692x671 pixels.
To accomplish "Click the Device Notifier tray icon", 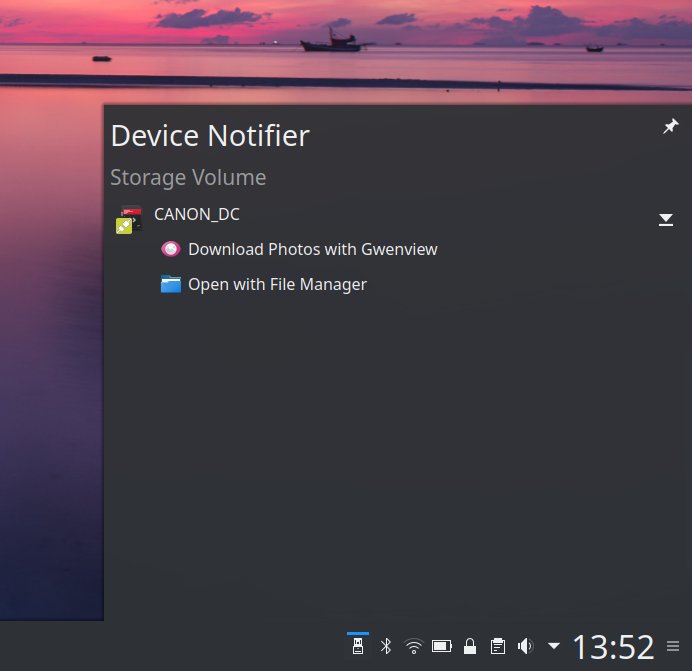I will pos(357,646).
